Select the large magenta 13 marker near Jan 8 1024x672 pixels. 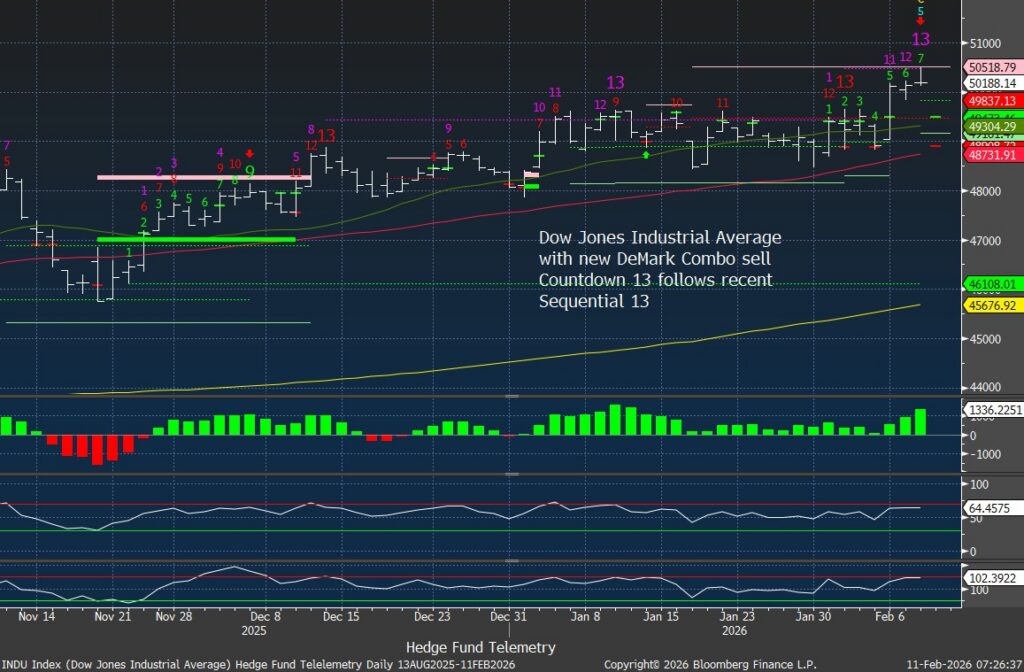(615, 82)
